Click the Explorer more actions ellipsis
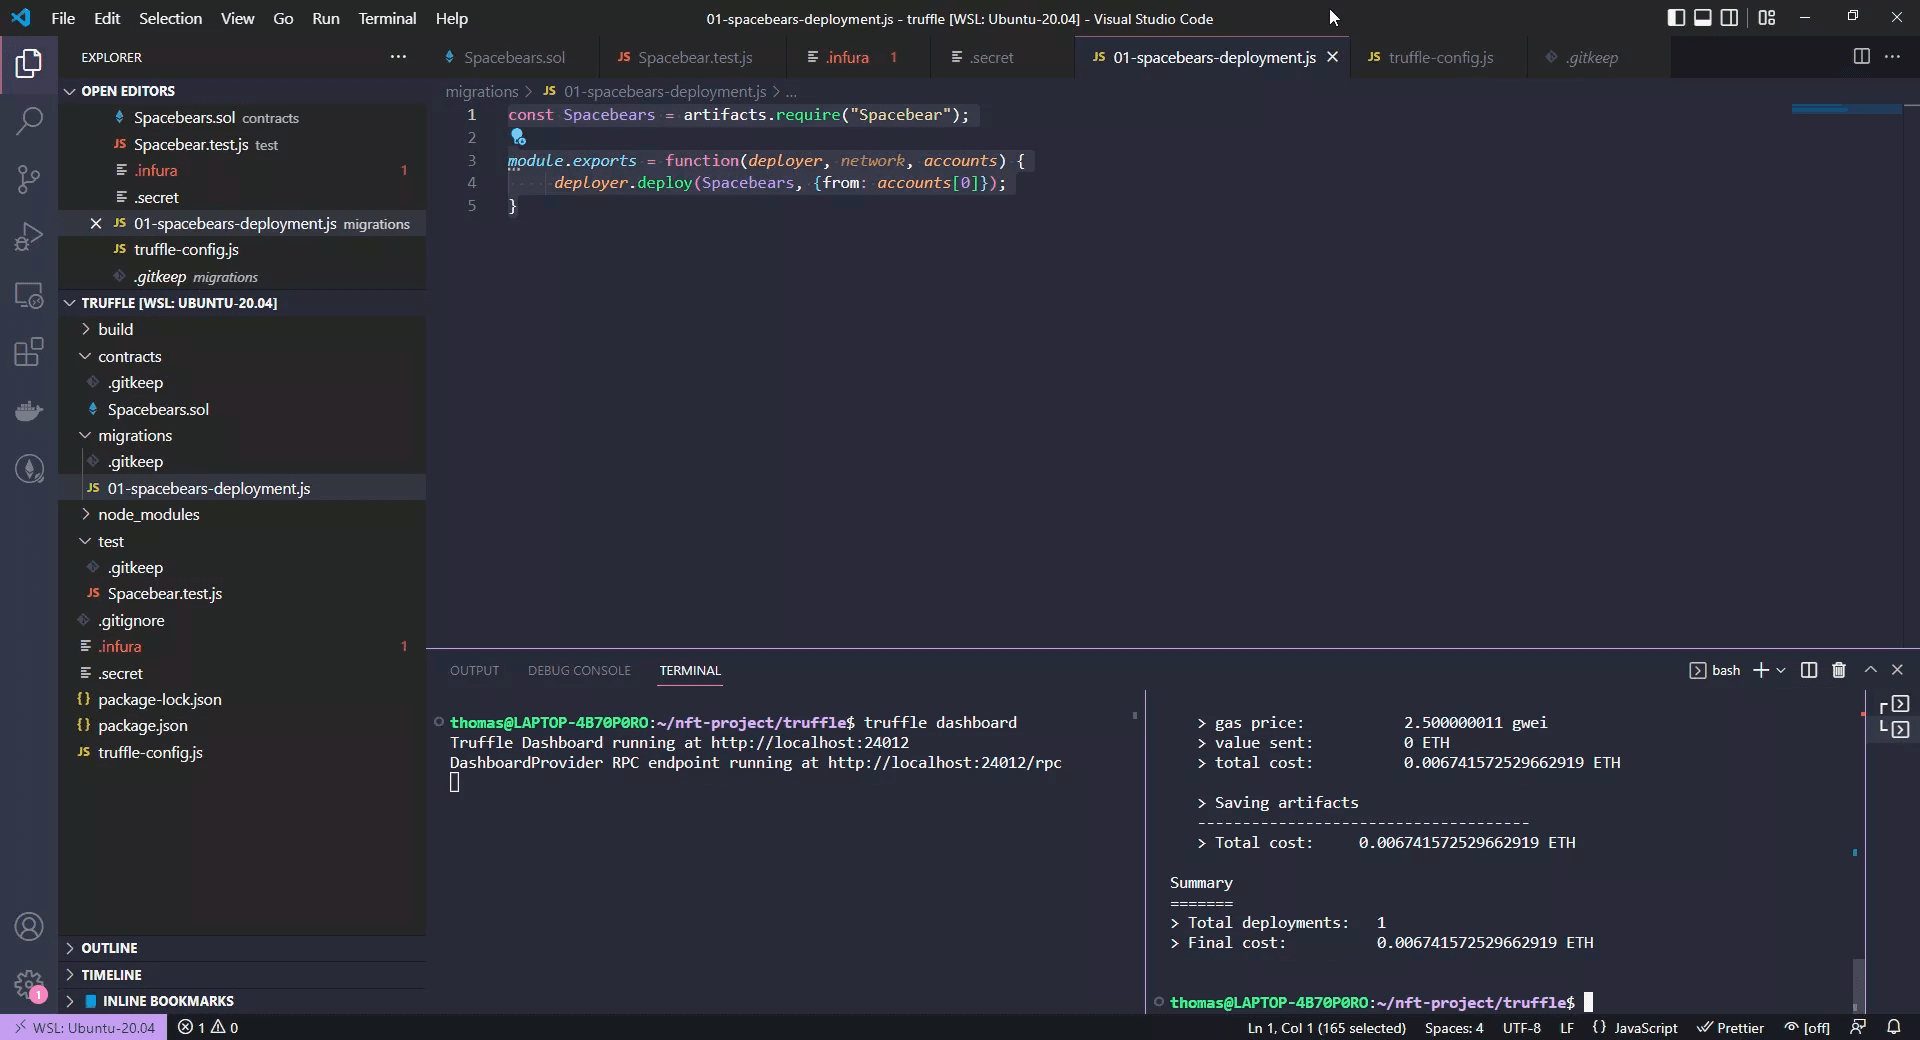Screen dimensions: 1920x1040 [398, 57]
